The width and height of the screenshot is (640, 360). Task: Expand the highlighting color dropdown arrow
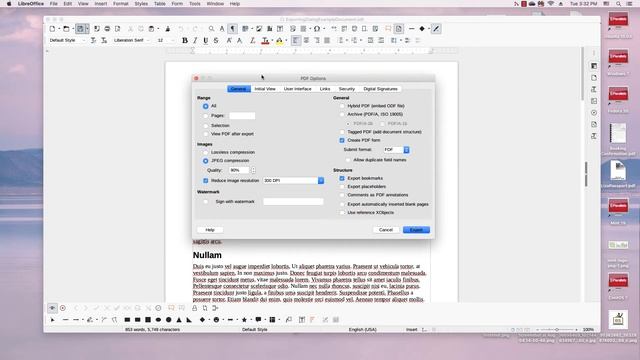286,40
